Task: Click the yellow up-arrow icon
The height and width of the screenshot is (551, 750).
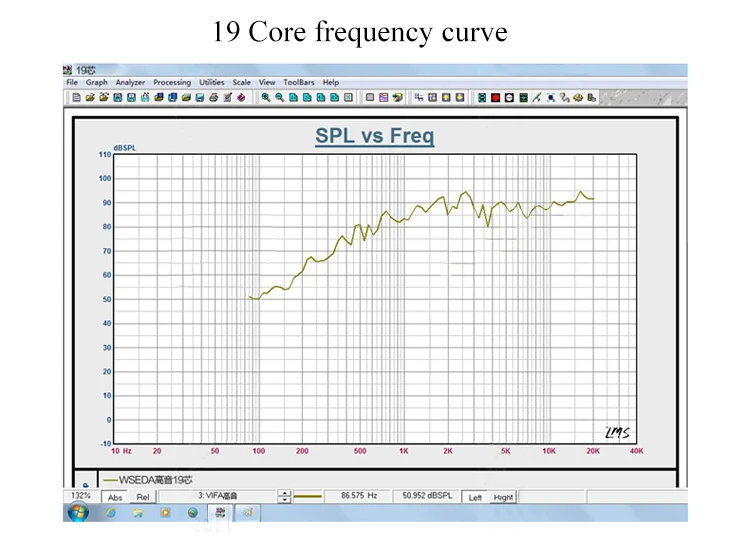Action: coord(446,98)
